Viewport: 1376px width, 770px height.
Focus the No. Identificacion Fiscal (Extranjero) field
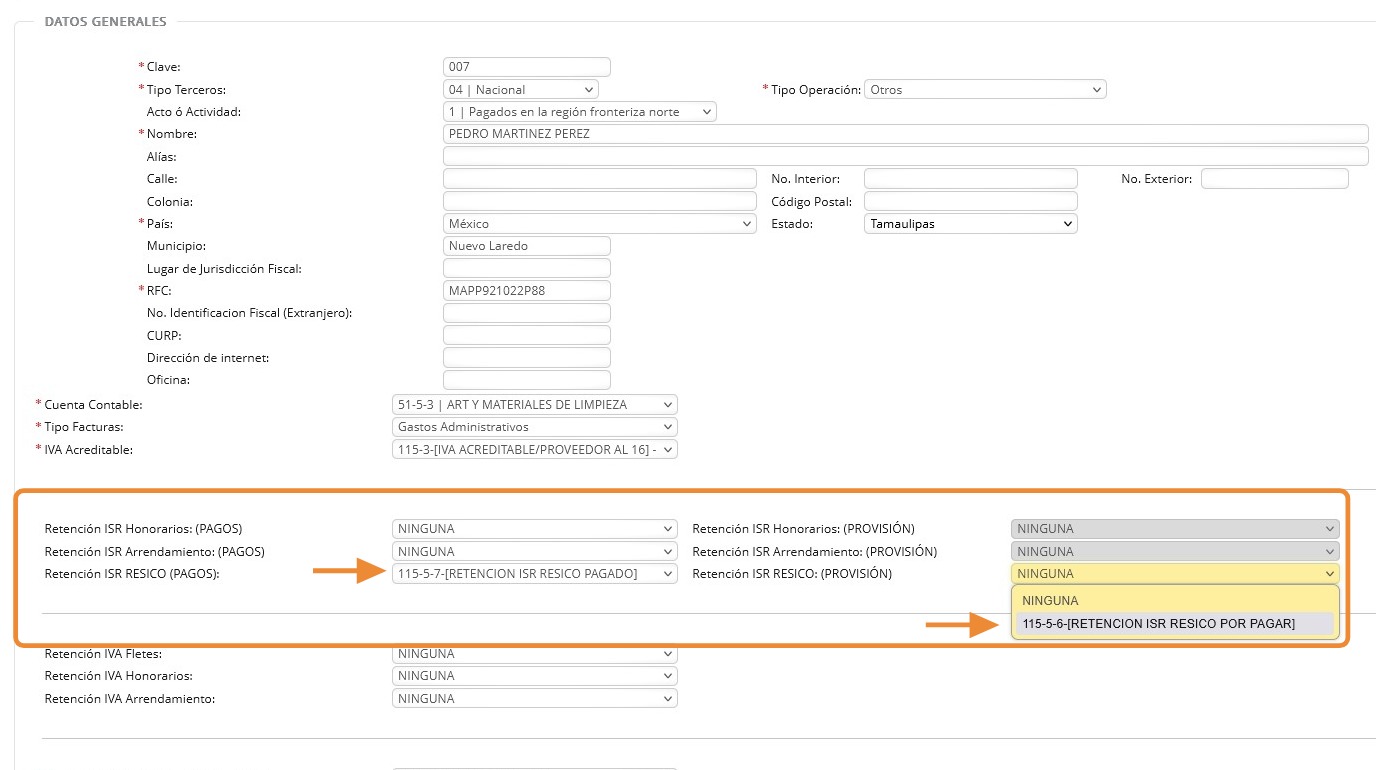click(x=527, y=313)
